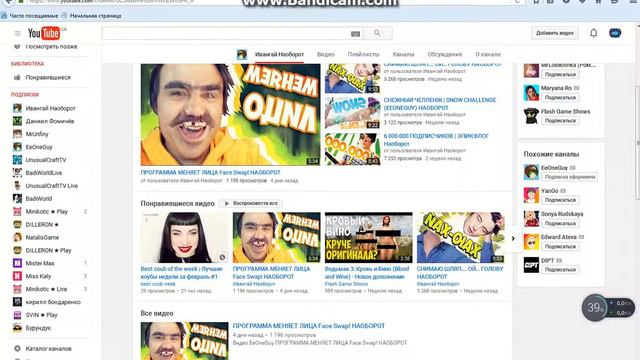The width and height of the screenshot is (640, 360).
Task: Click the MrUnfiny channel avatar
Action: 17,134
